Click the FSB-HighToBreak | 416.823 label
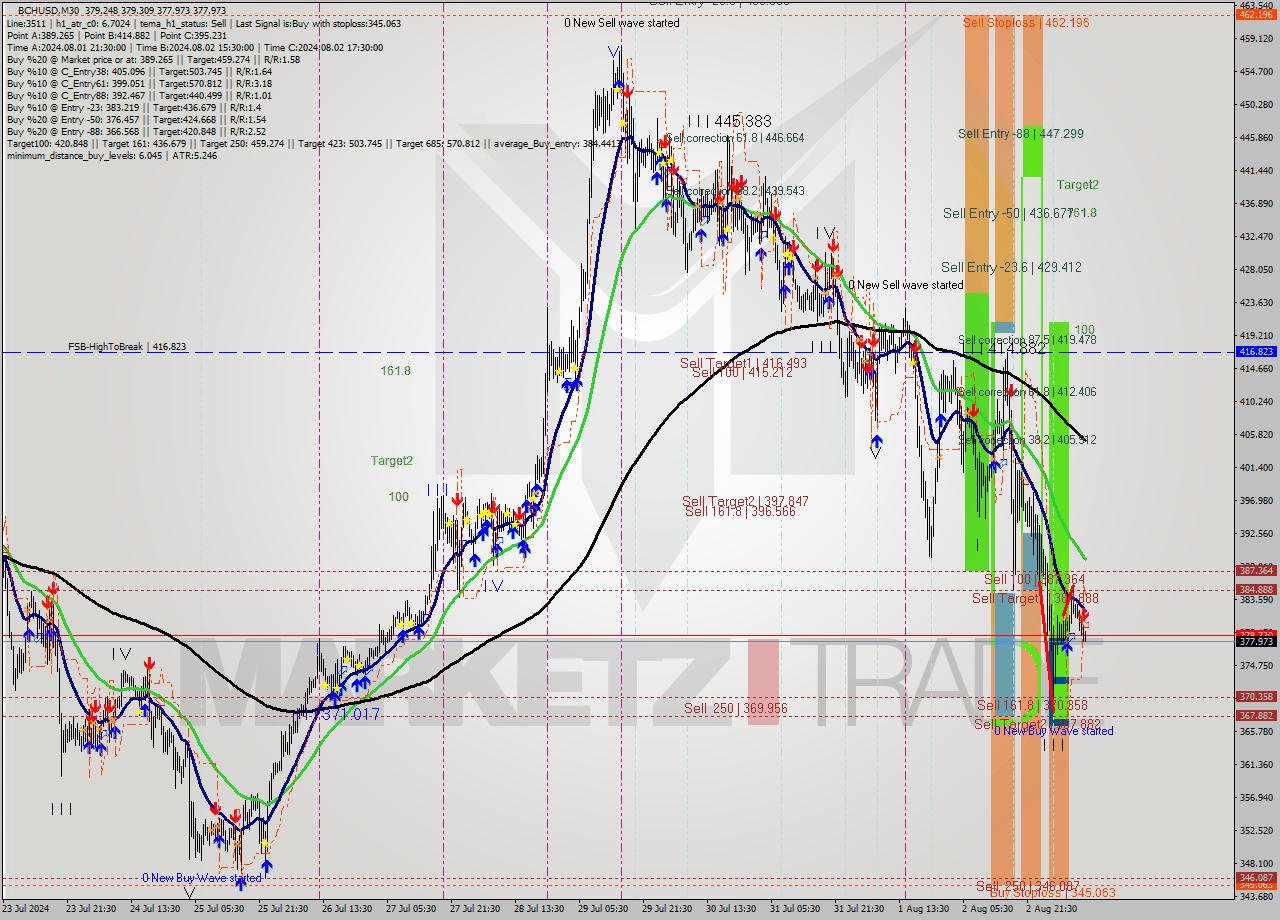This screenshot has height=920, width=1280. [x=127, y=346]
